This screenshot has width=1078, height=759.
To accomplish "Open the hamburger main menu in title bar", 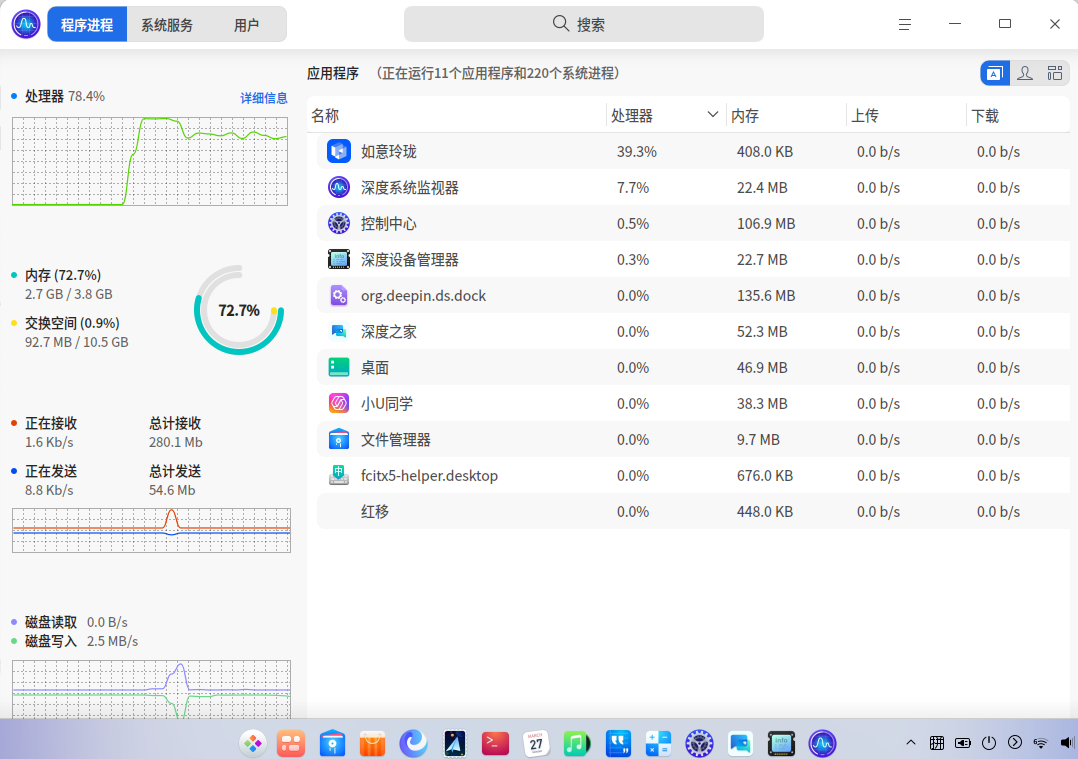I will tap(905, 24).
